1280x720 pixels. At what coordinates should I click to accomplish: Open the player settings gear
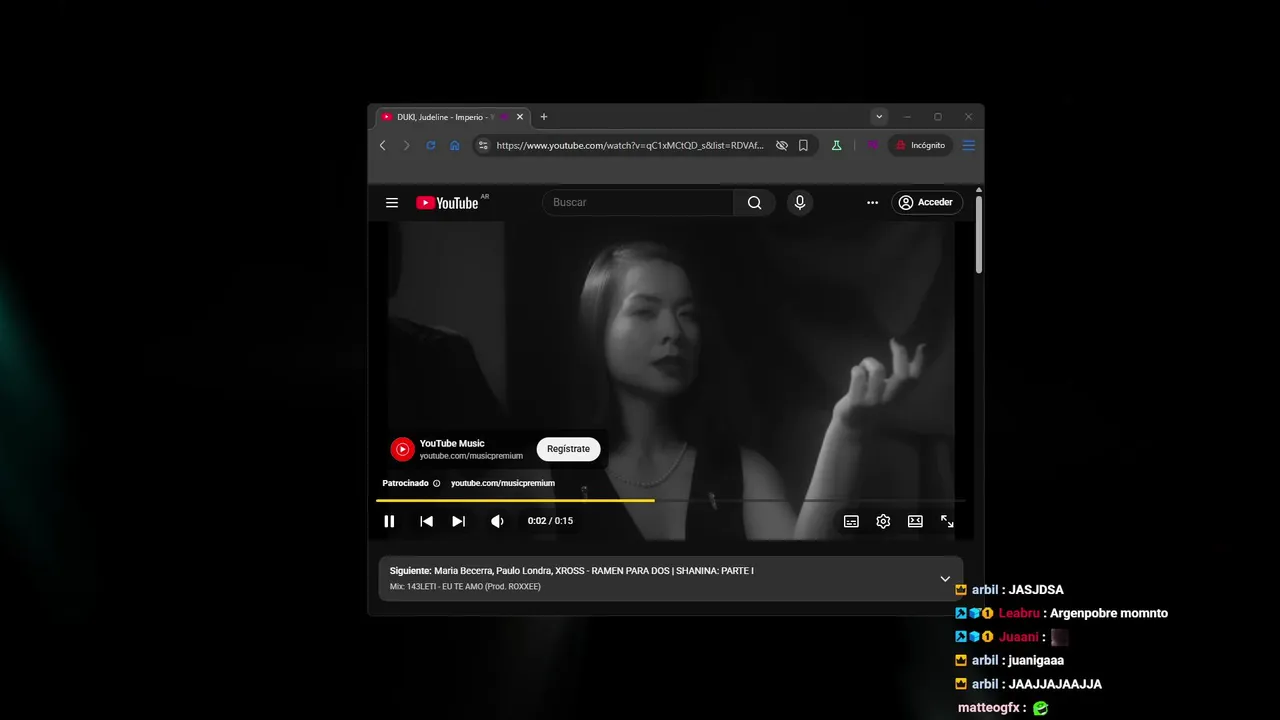click(883, 521)
